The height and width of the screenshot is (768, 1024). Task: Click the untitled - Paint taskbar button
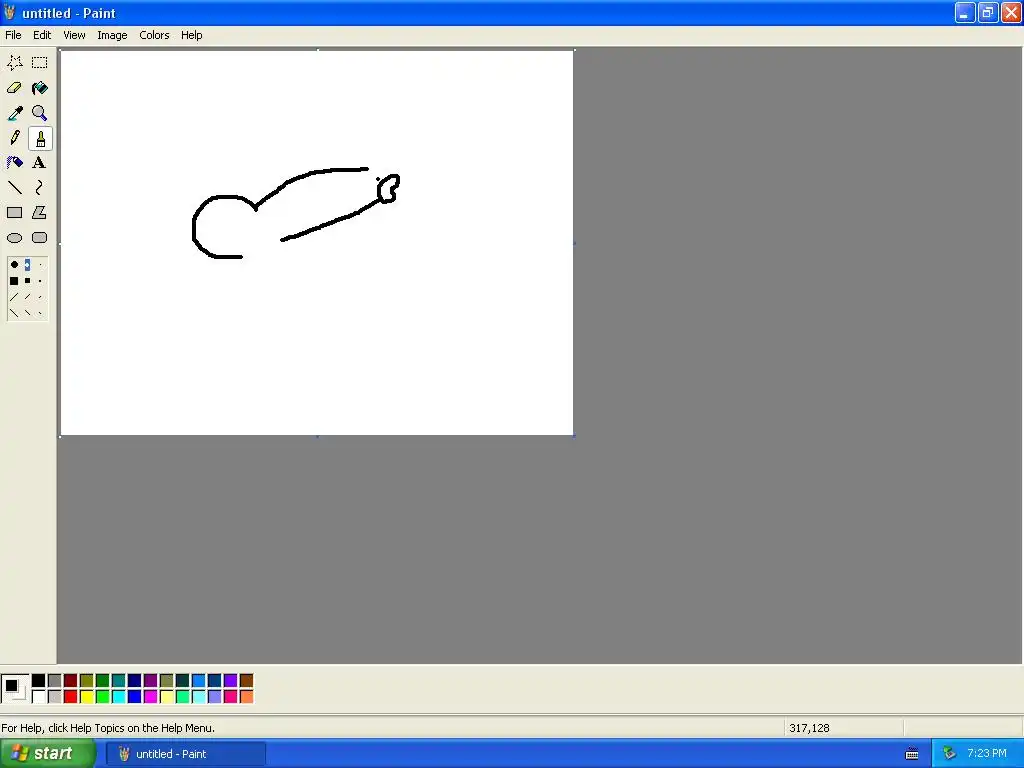(186, 754)
